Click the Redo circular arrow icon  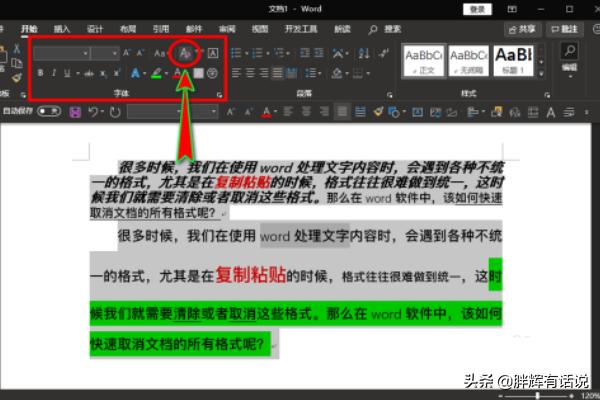point(115,112)
